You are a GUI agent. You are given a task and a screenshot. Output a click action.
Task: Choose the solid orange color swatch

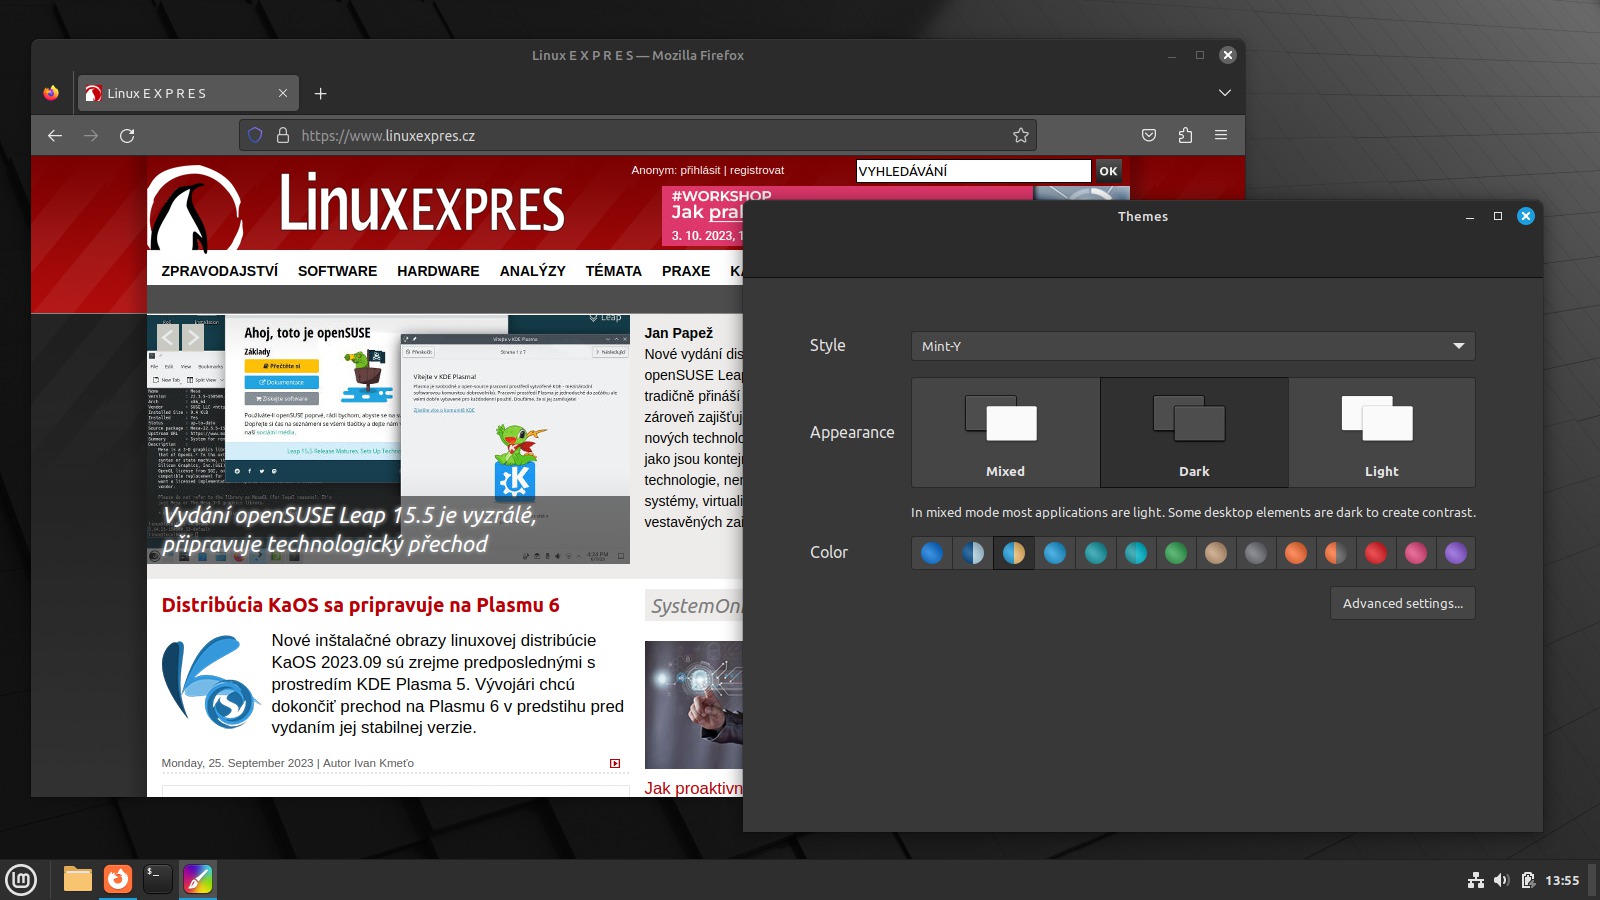point(1296,553)
